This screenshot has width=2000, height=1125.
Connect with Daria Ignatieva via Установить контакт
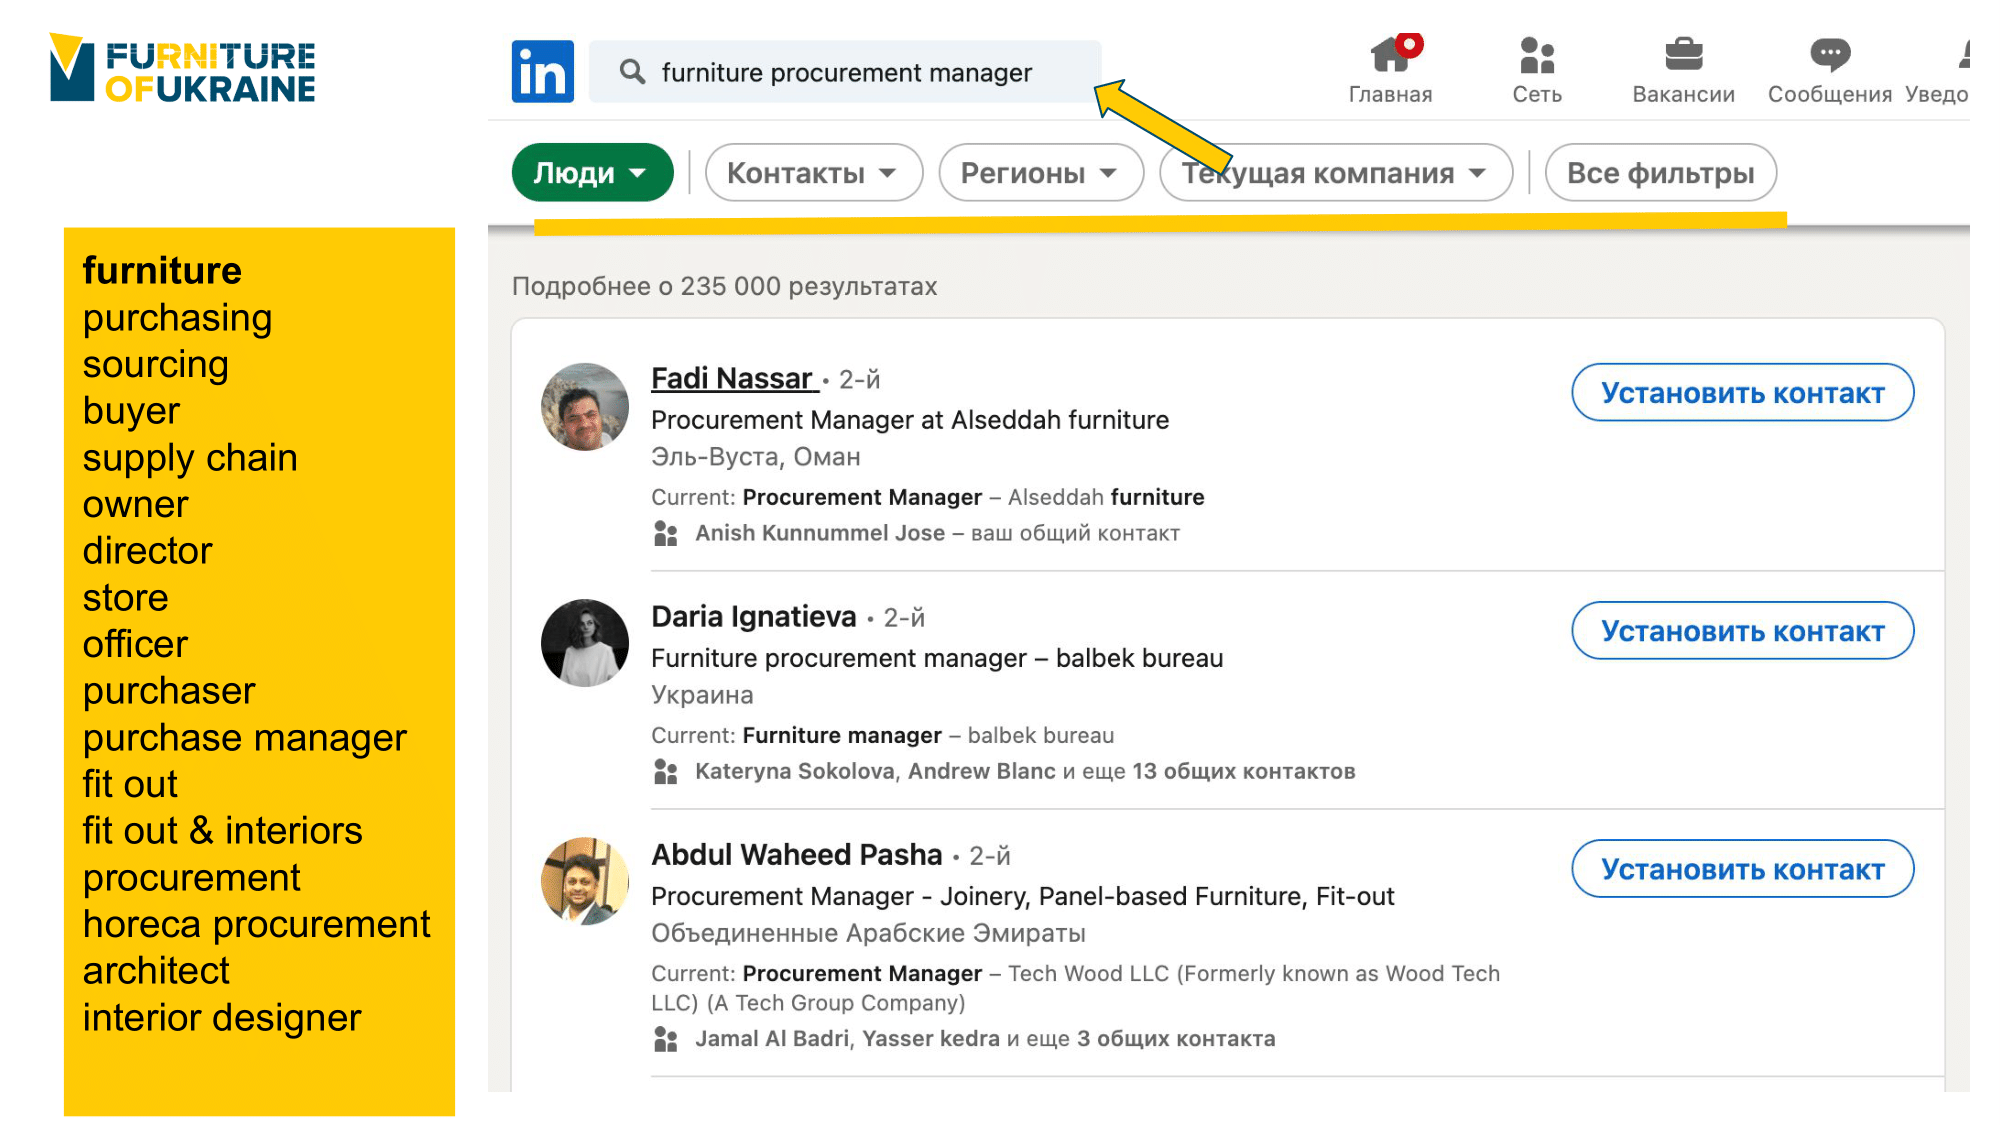coord(1743,630)
